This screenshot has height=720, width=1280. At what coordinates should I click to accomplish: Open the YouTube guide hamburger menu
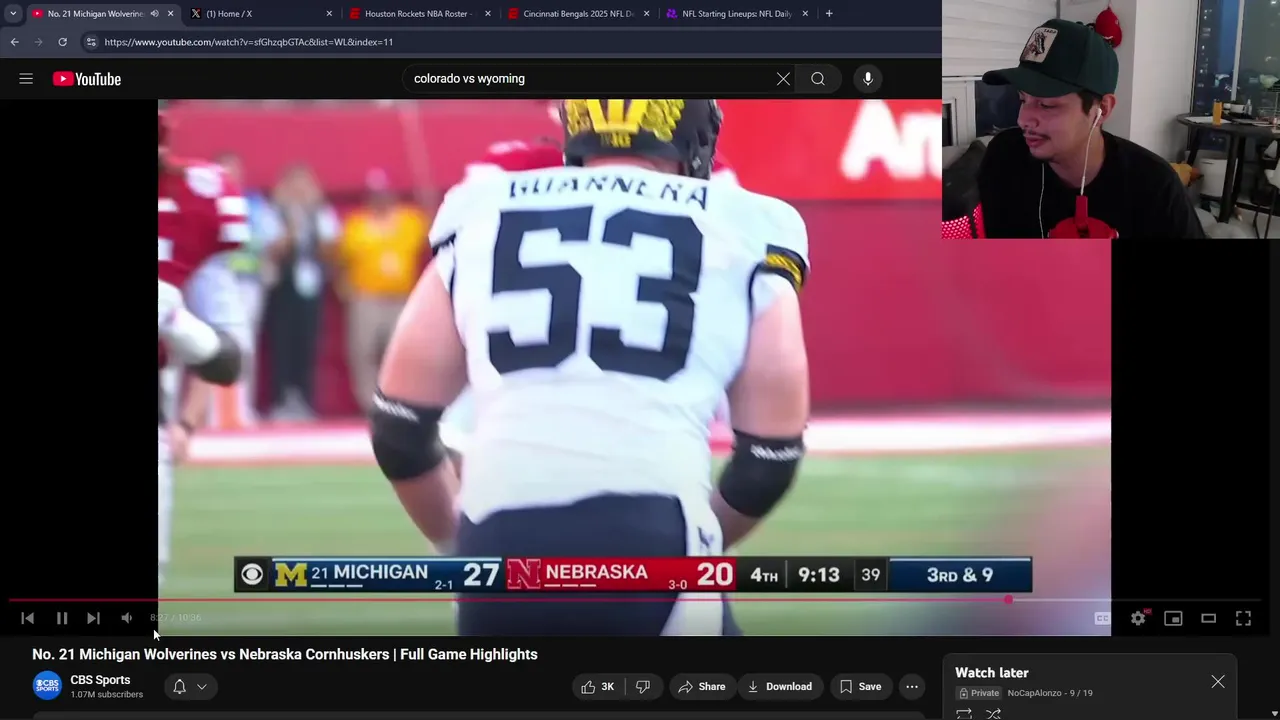click(26, 79)
